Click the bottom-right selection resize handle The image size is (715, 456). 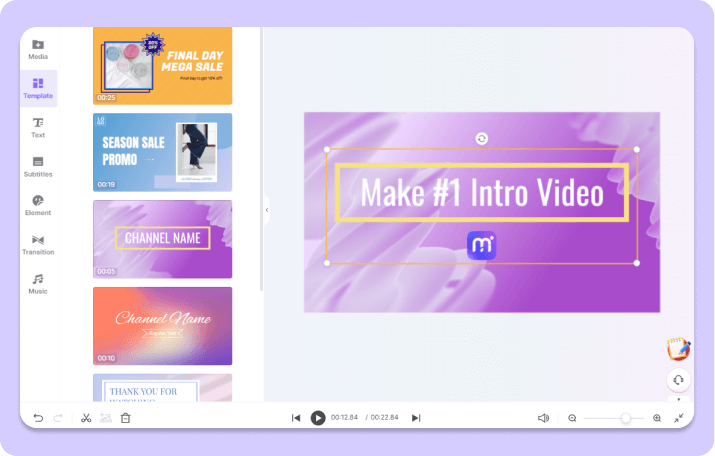tap(637, 263)
